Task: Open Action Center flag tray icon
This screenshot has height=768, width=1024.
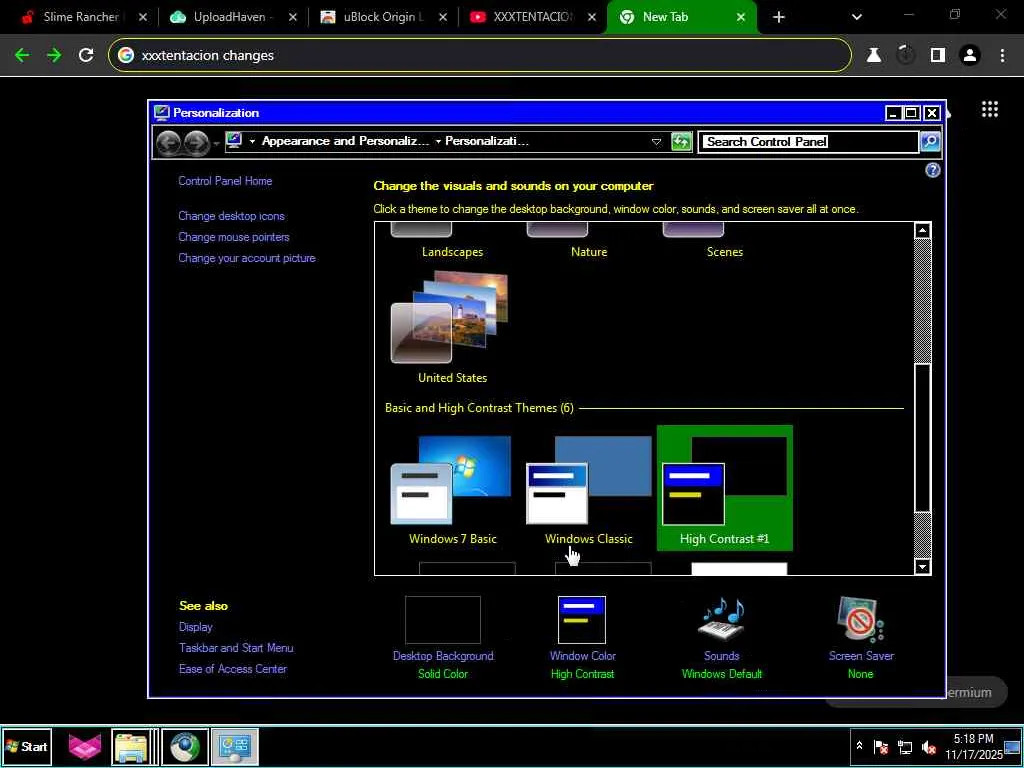Action: point(880,746)
